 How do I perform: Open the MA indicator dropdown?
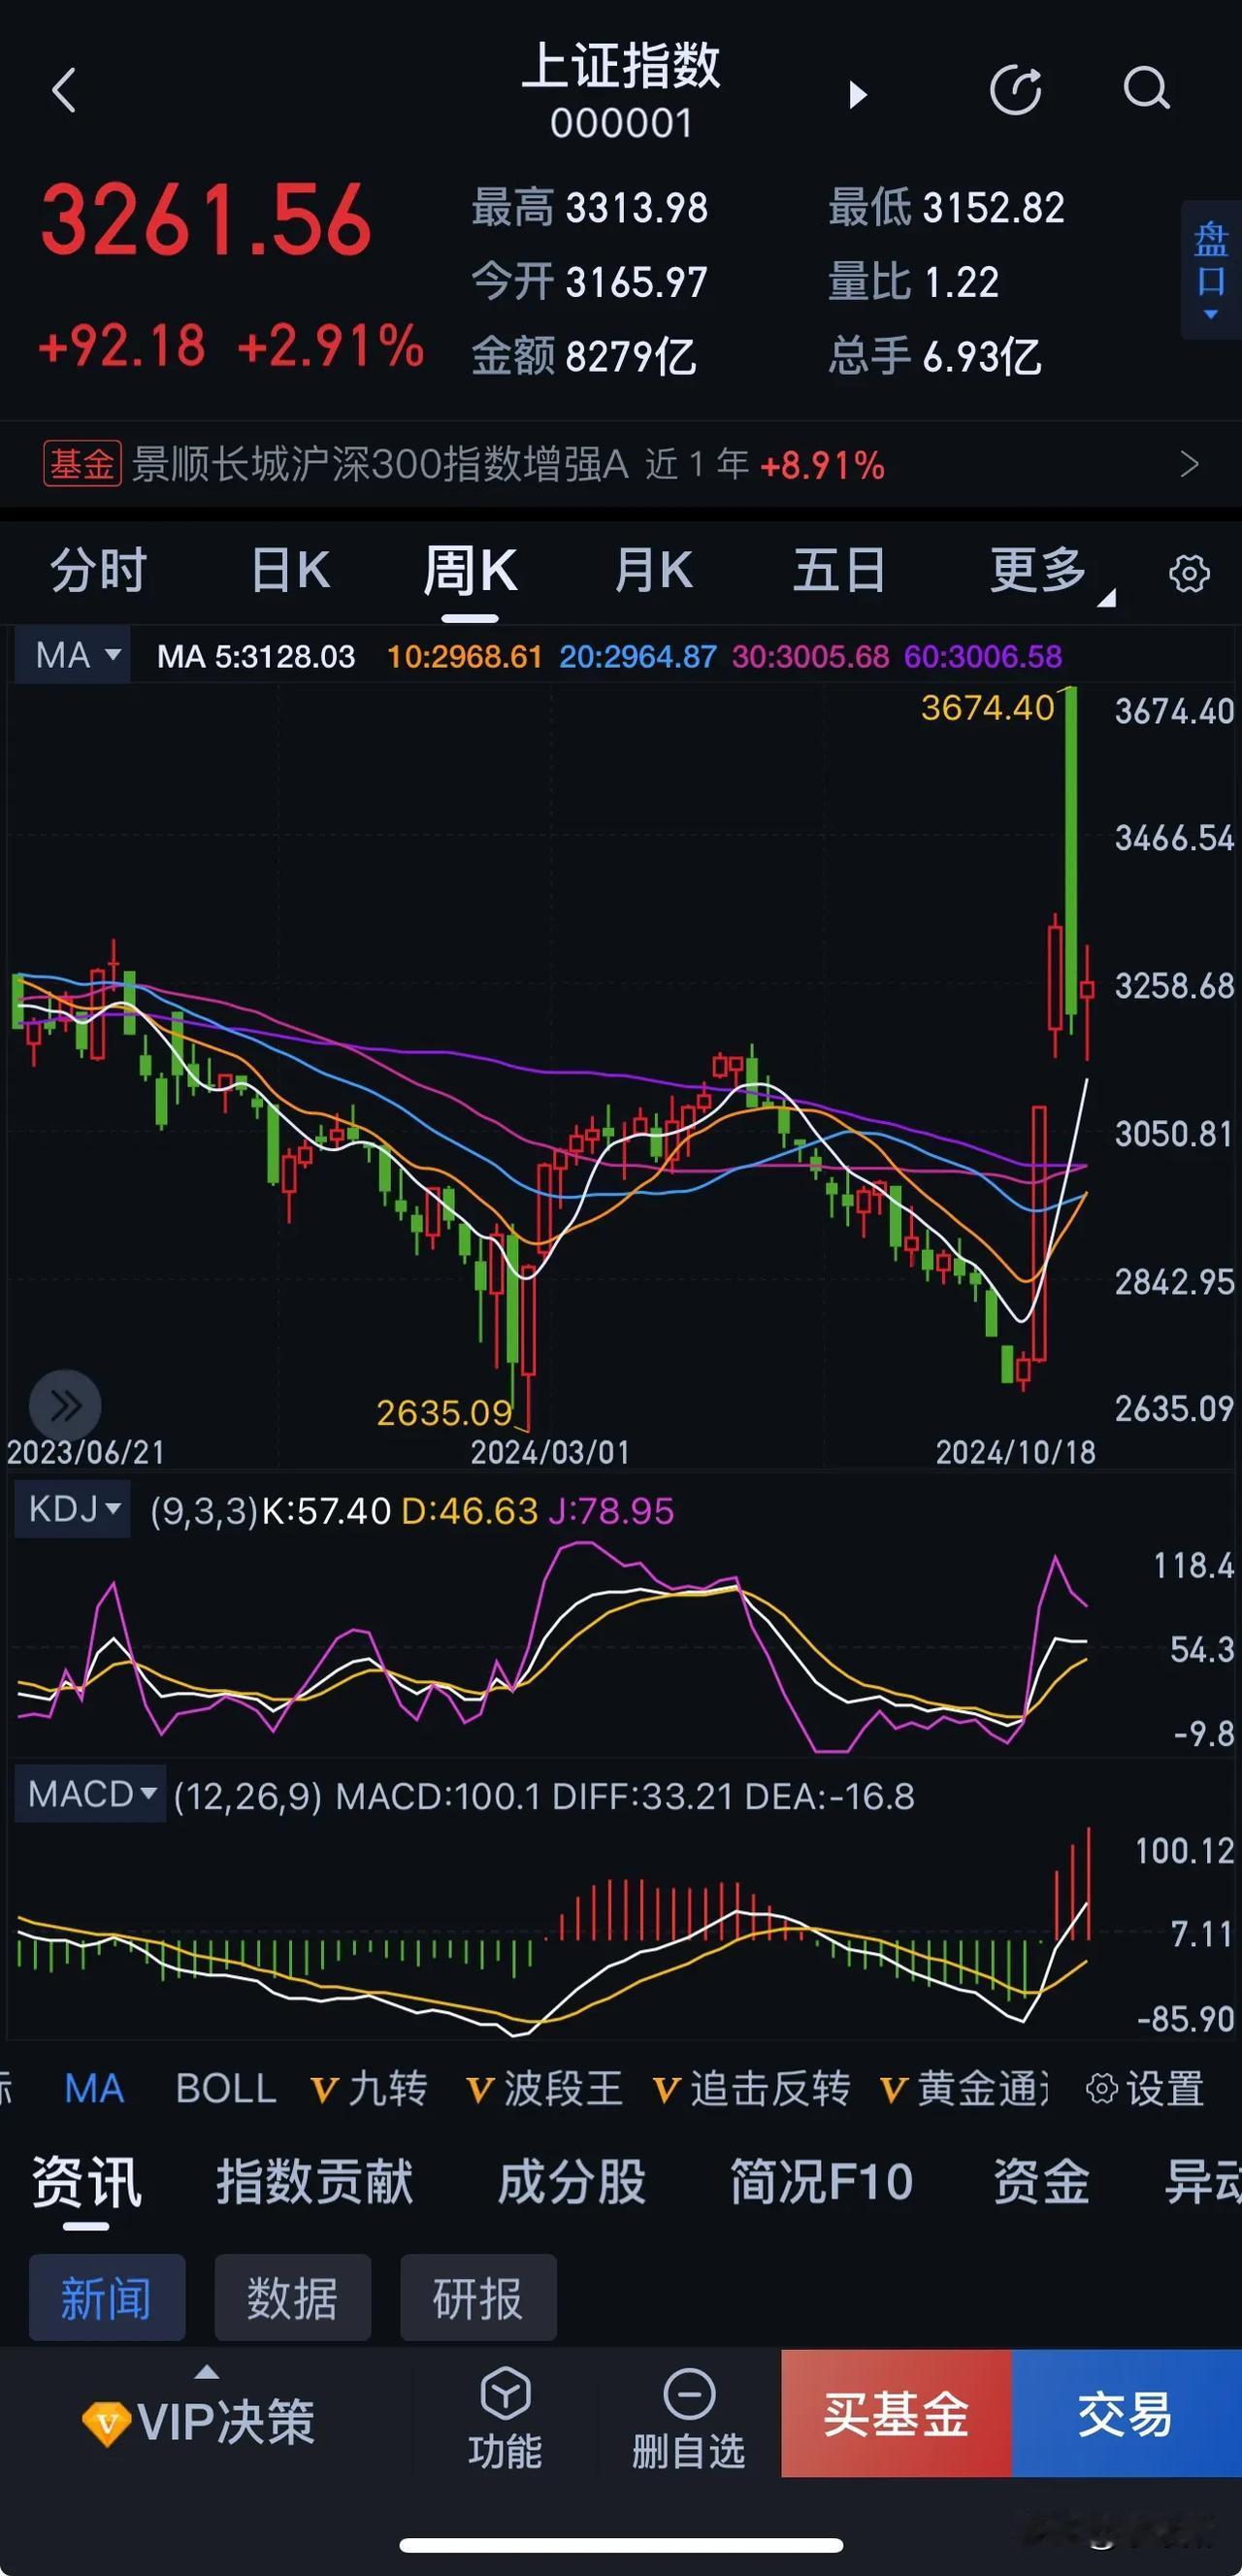click(x=73, y=655)
